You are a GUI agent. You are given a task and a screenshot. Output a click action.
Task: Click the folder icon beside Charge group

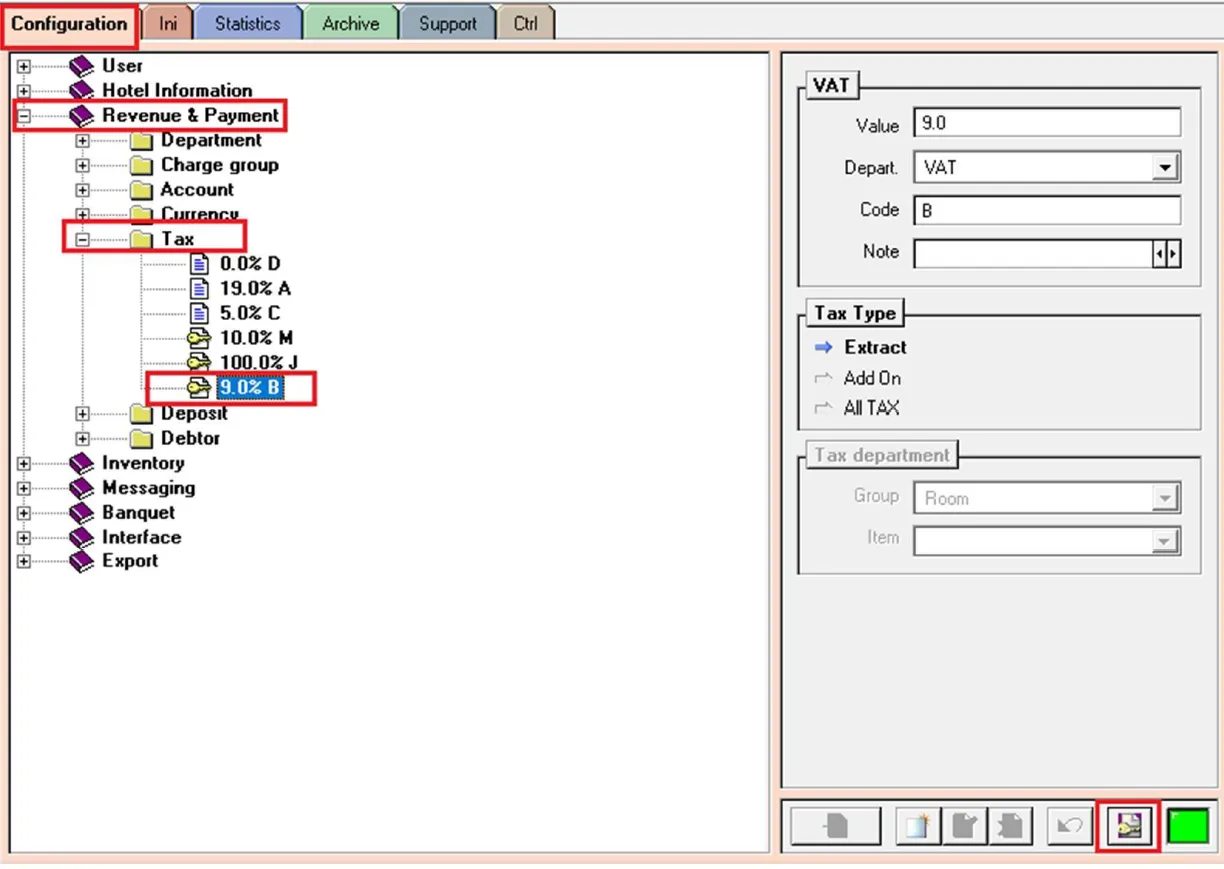(x=141, y=166)
